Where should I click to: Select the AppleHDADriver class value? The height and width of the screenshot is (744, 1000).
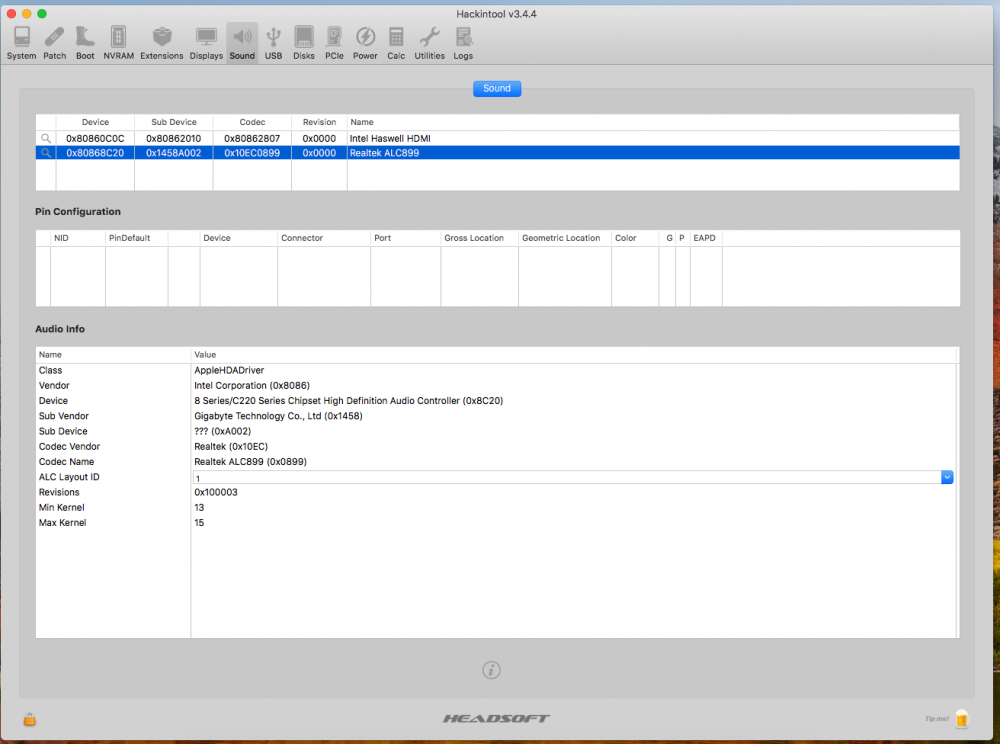(229, 370)
